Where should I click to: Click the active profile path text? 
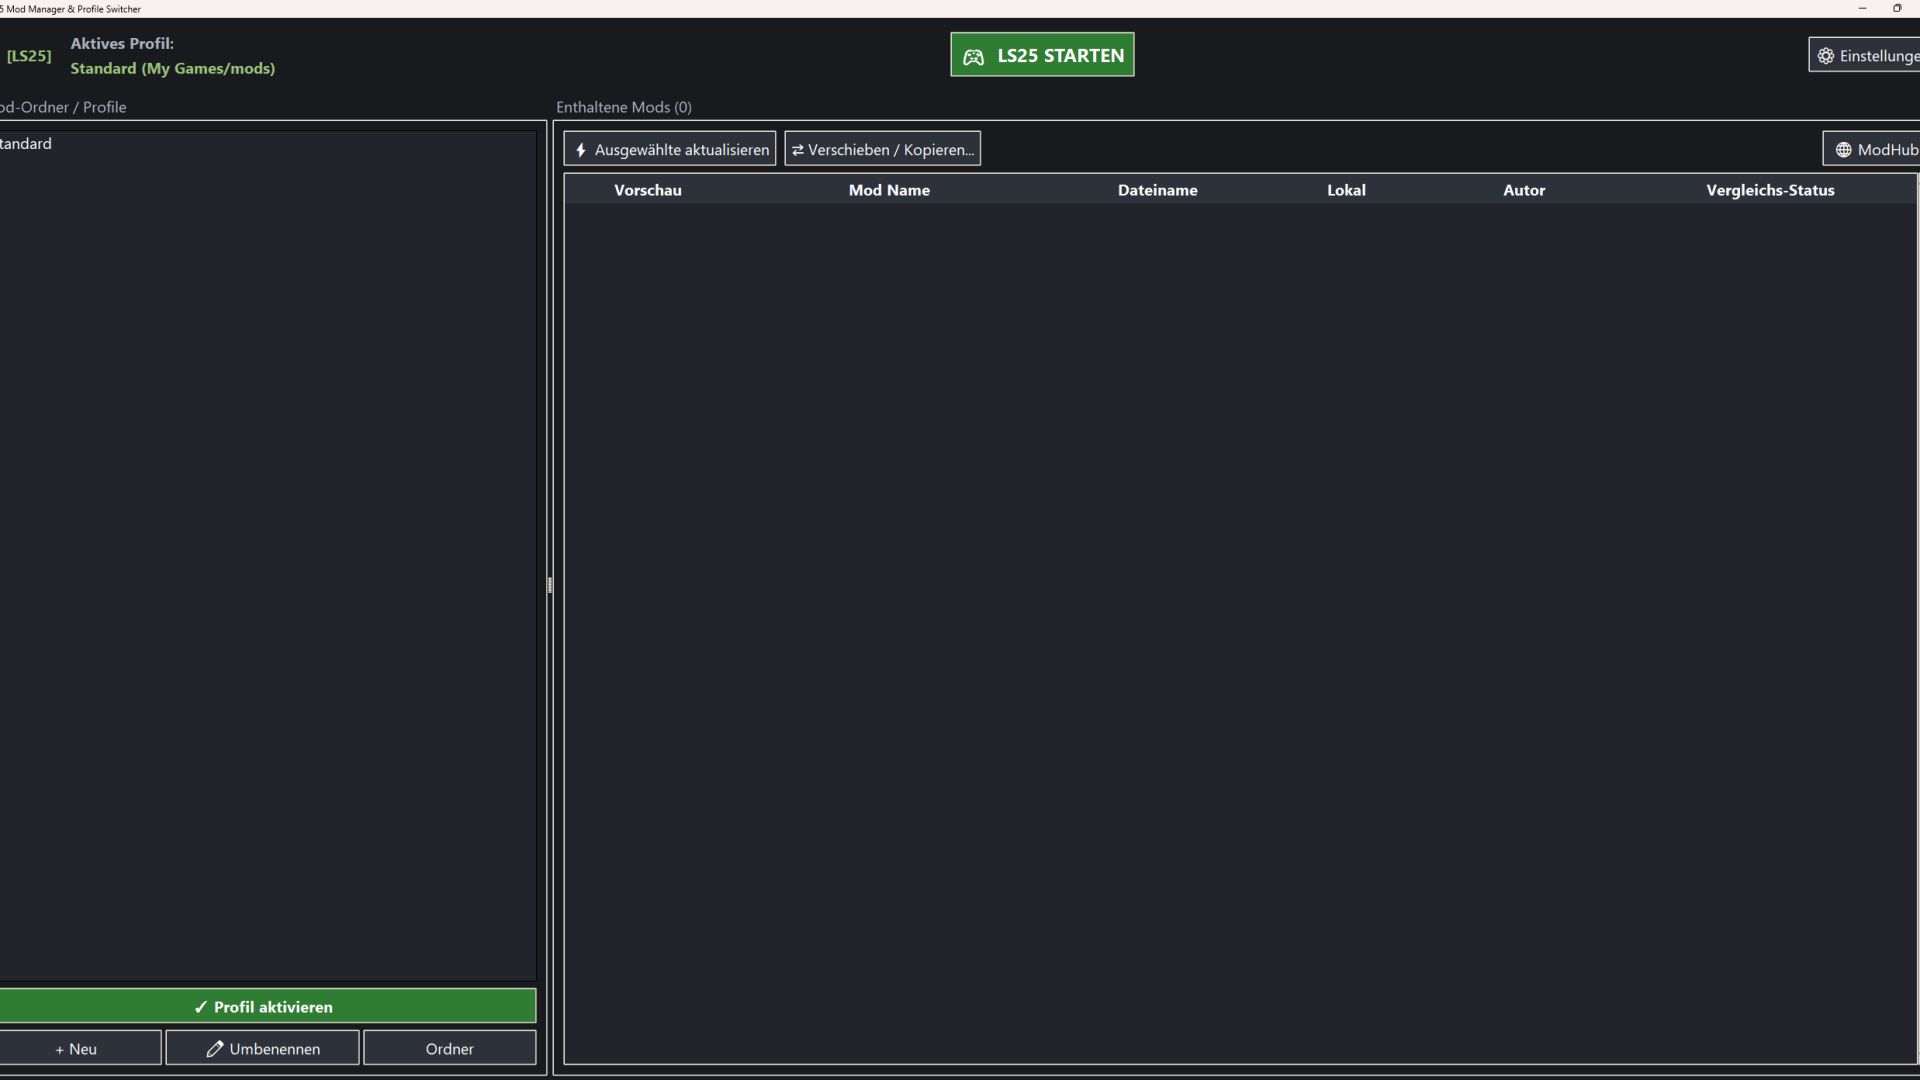point(172,68)
